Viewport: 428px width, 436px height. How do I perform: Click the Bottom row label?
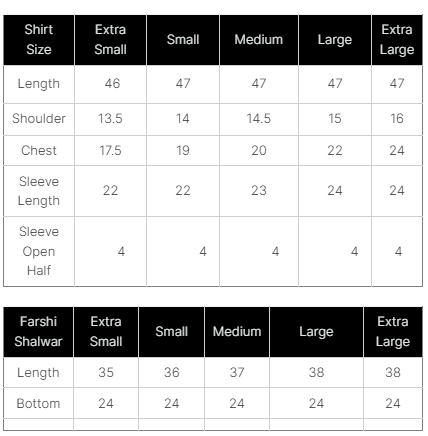point(38,404)
